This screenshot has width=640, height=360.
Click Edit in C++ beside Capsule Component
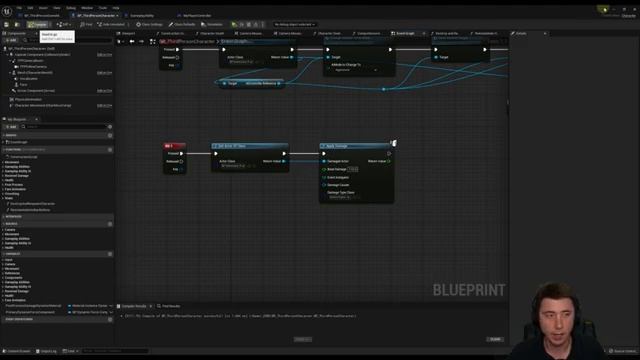[x=104, y=55]
